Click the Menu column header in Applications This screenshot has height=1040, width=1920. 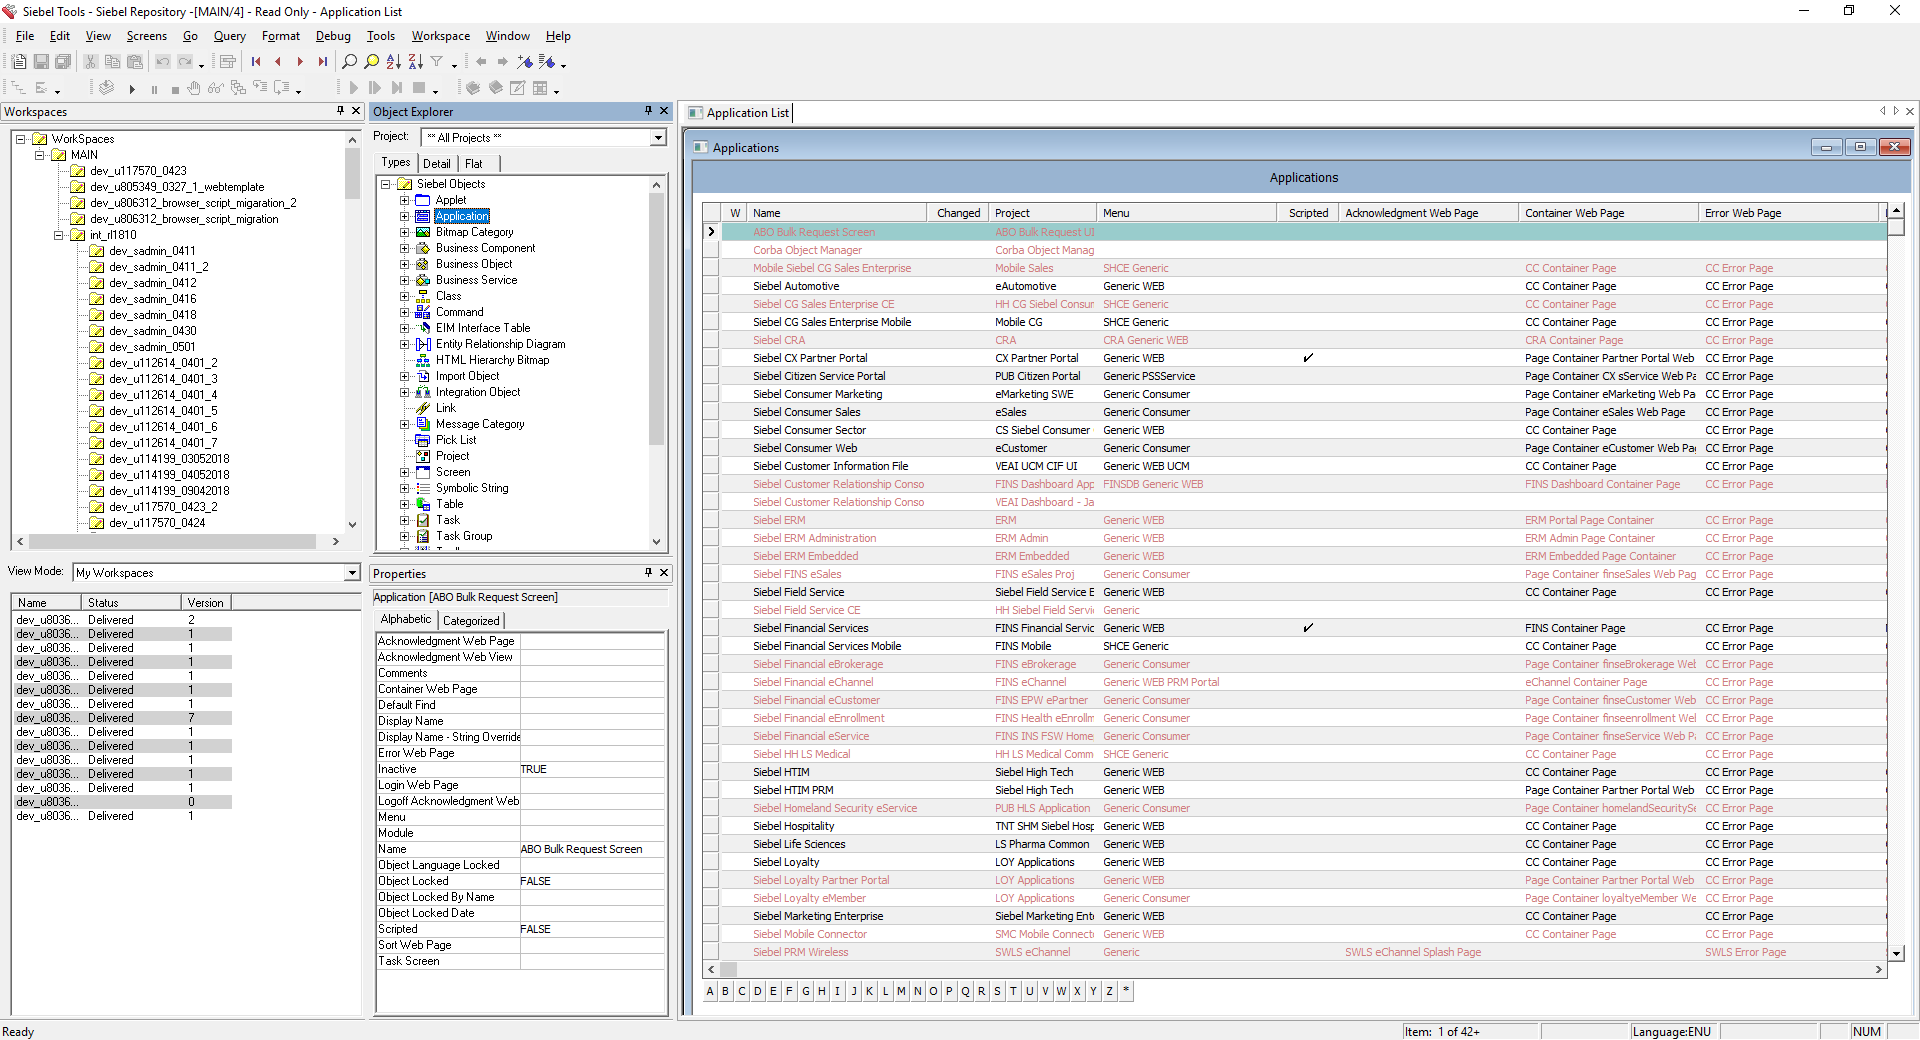pos(1187,213)
